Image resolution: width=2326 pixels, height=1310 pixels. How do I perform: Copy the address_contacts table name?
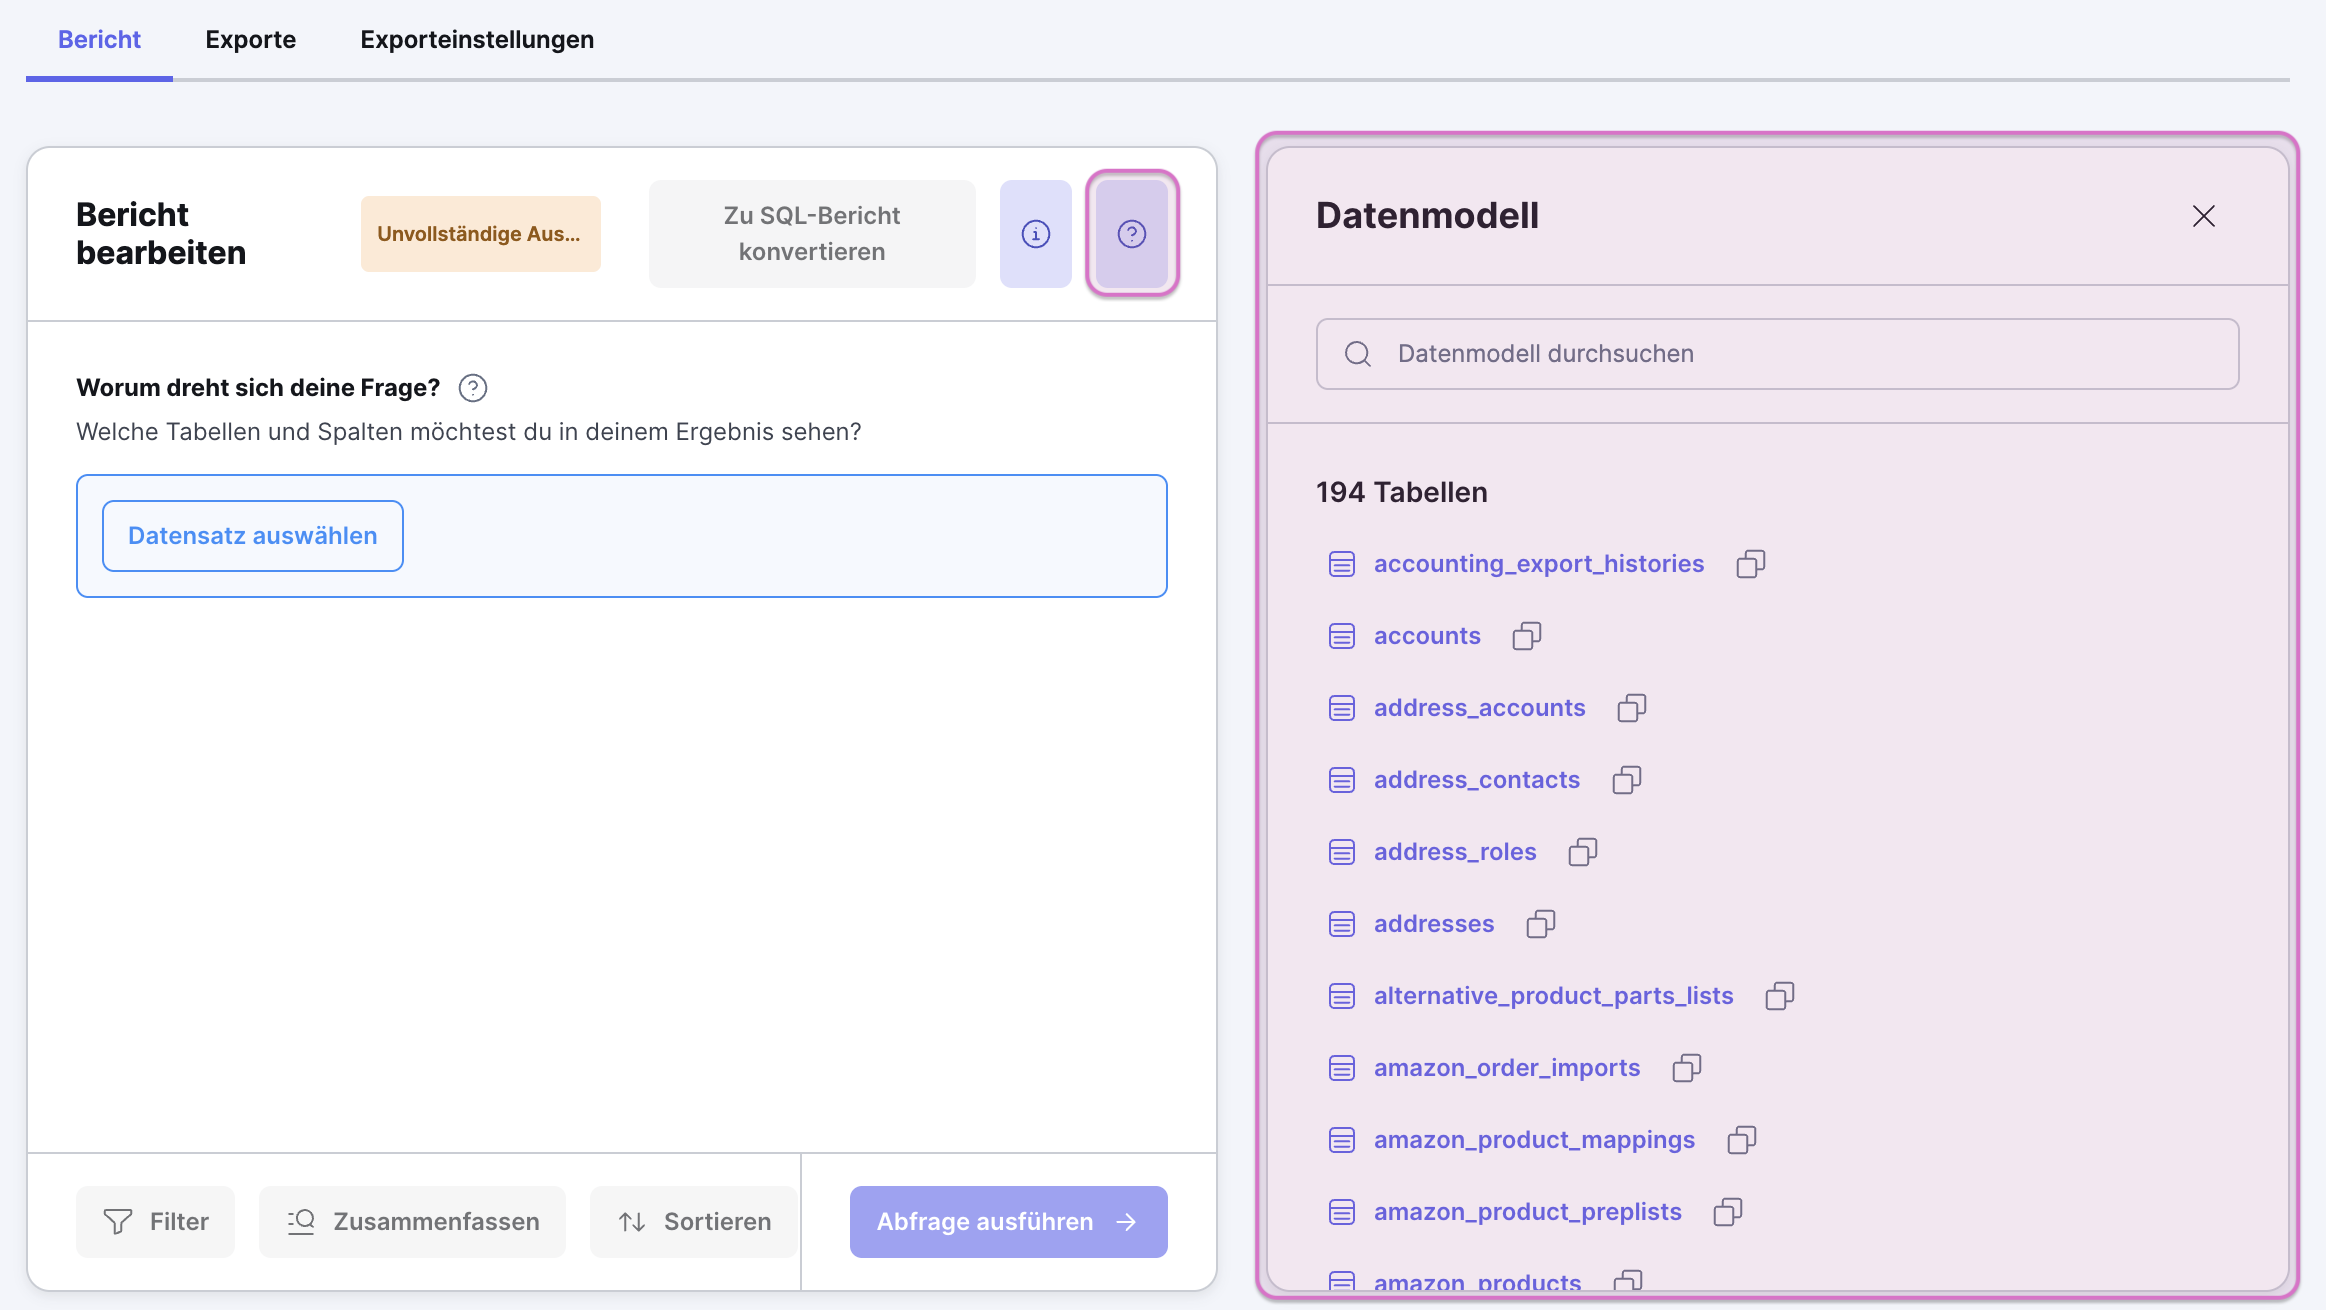tap(1626, 780)
